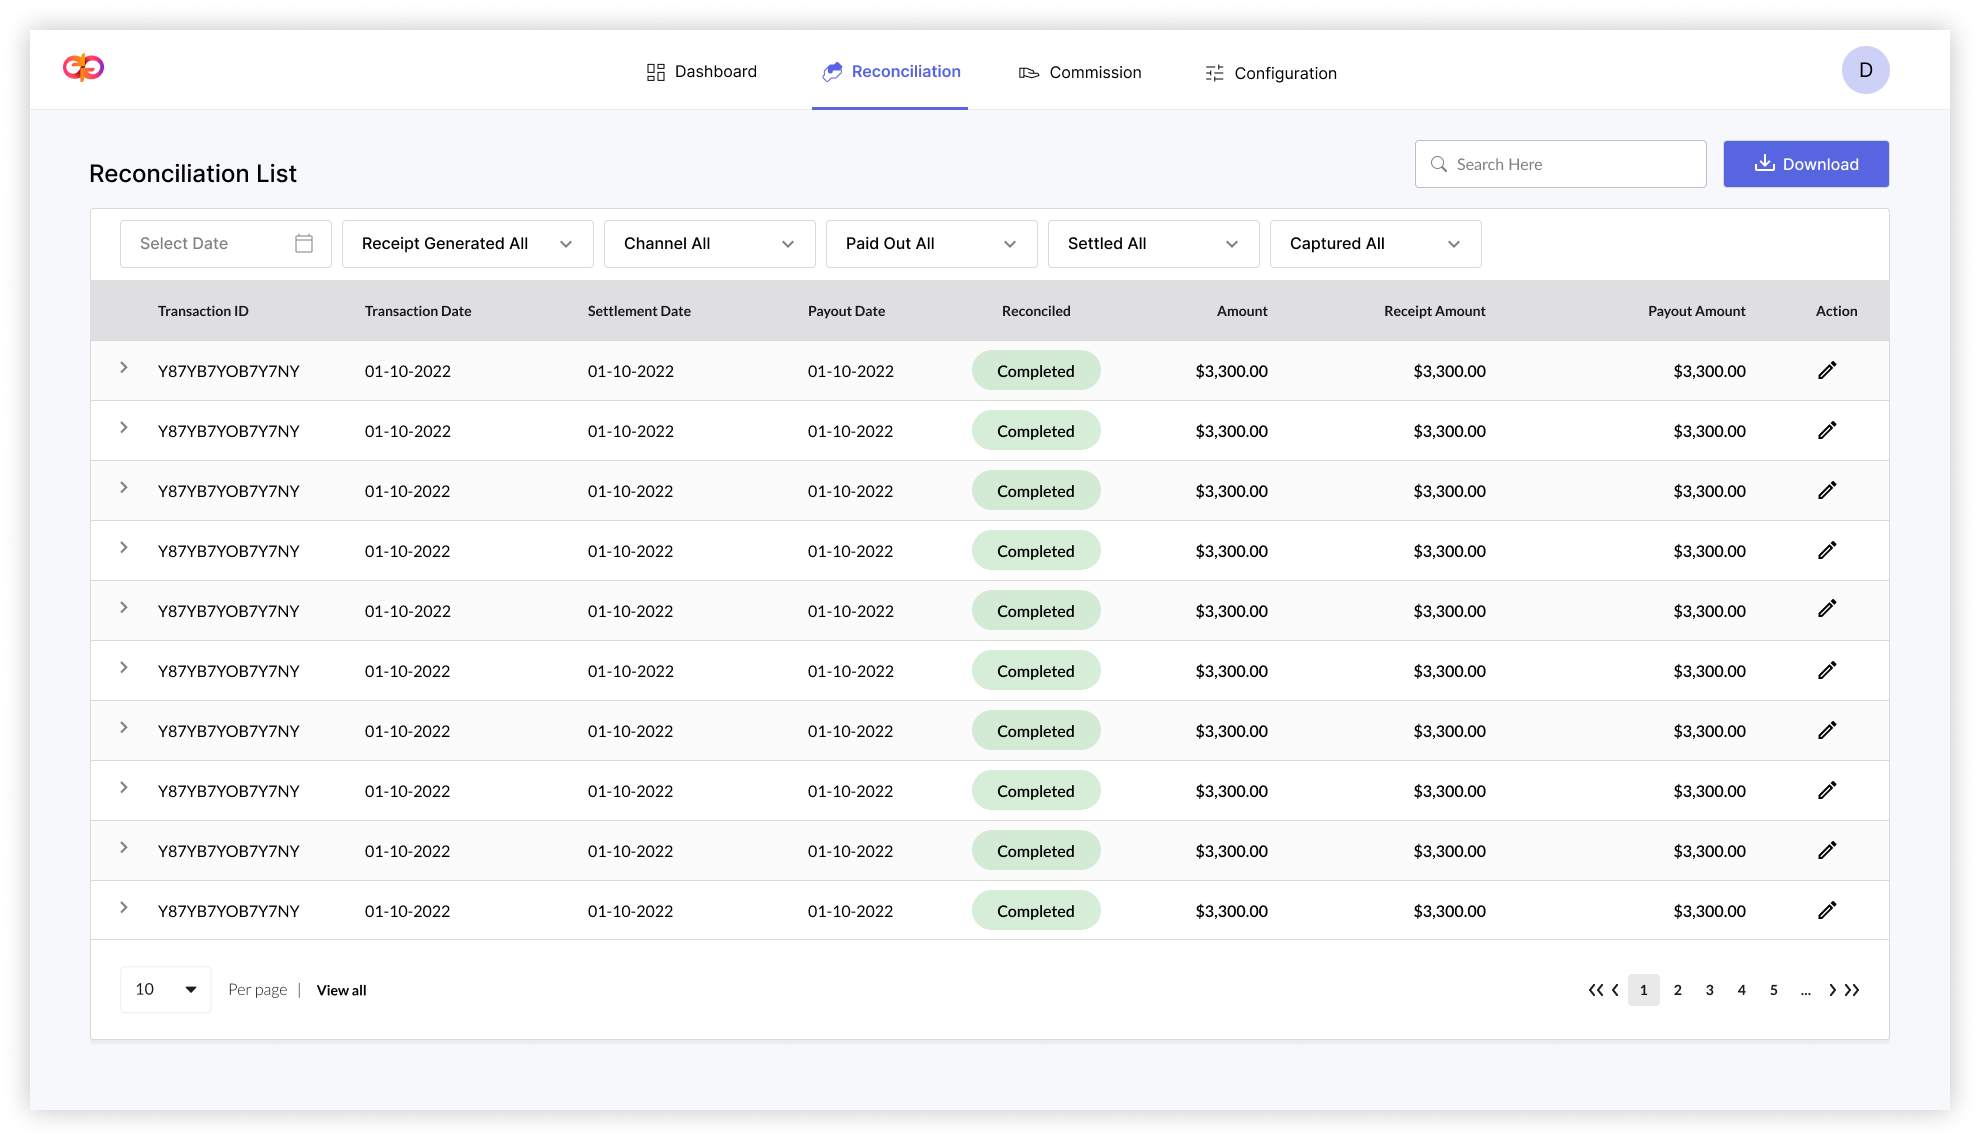Select the Reconciliation tab
This screenshot has width=1980, height=1140.
click(891, 72)
